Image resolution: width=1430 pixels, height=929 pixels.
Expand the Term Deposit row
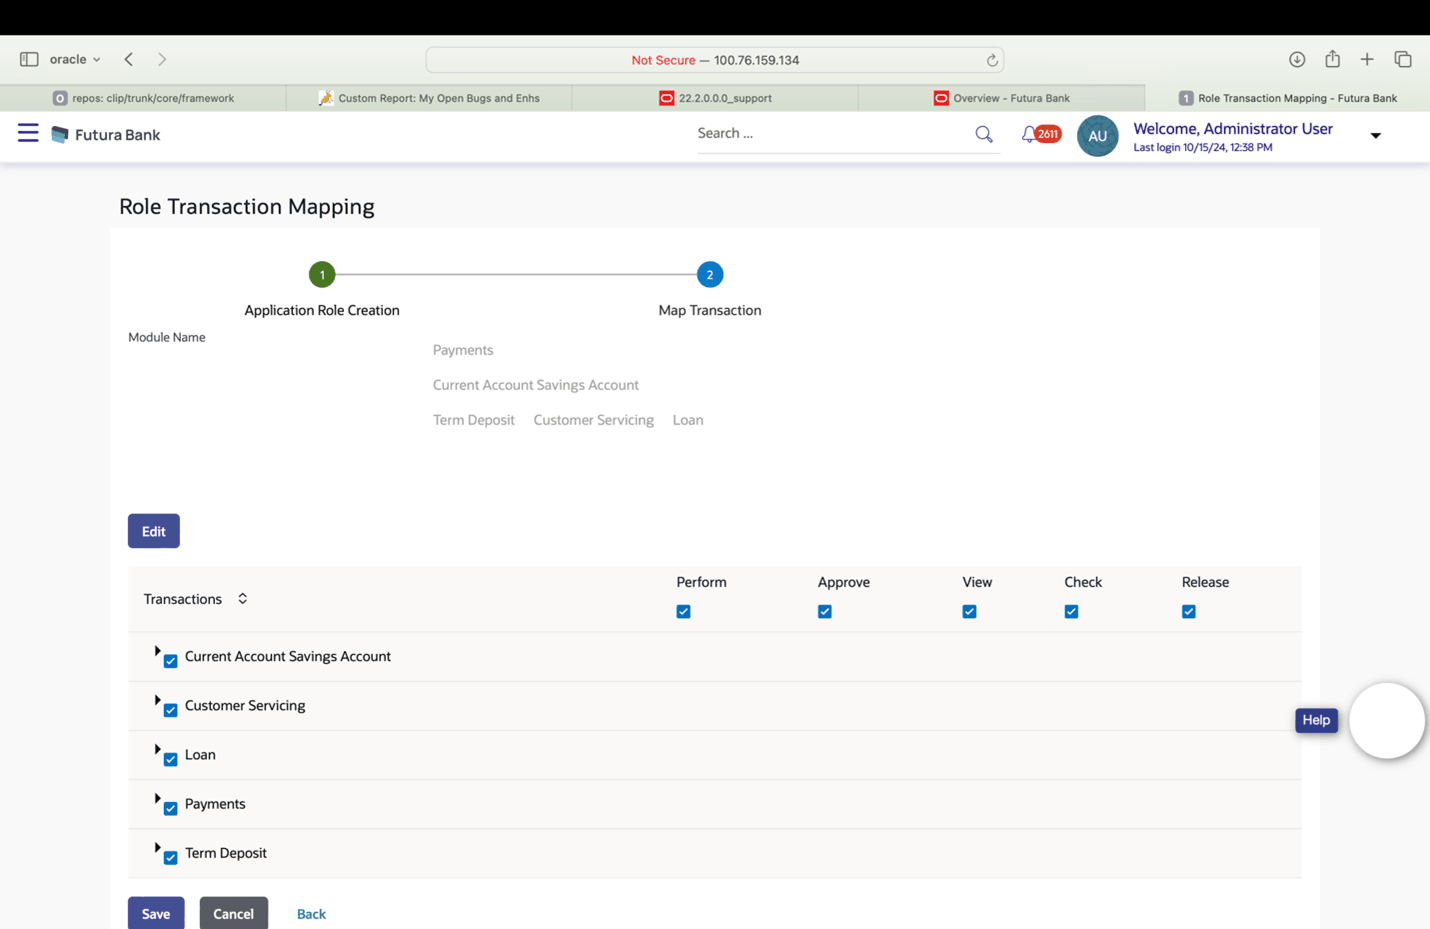(x=157, y=847)
